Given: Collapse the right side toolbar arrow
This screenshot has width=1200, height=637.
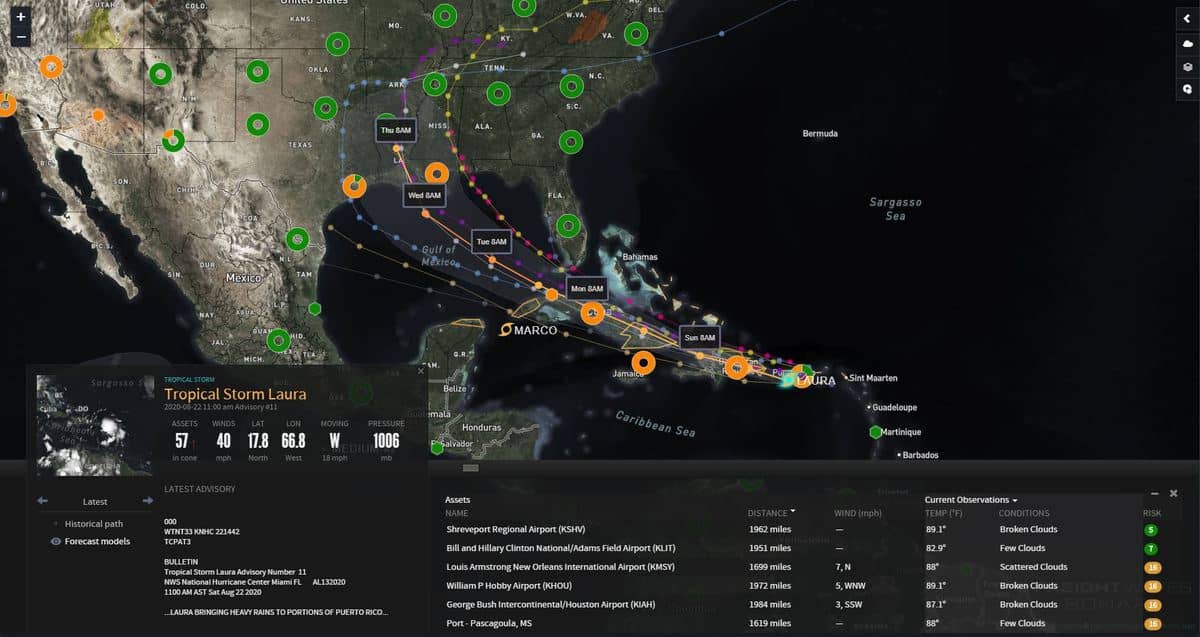Looking at the screenshot, I should 1187,19.
